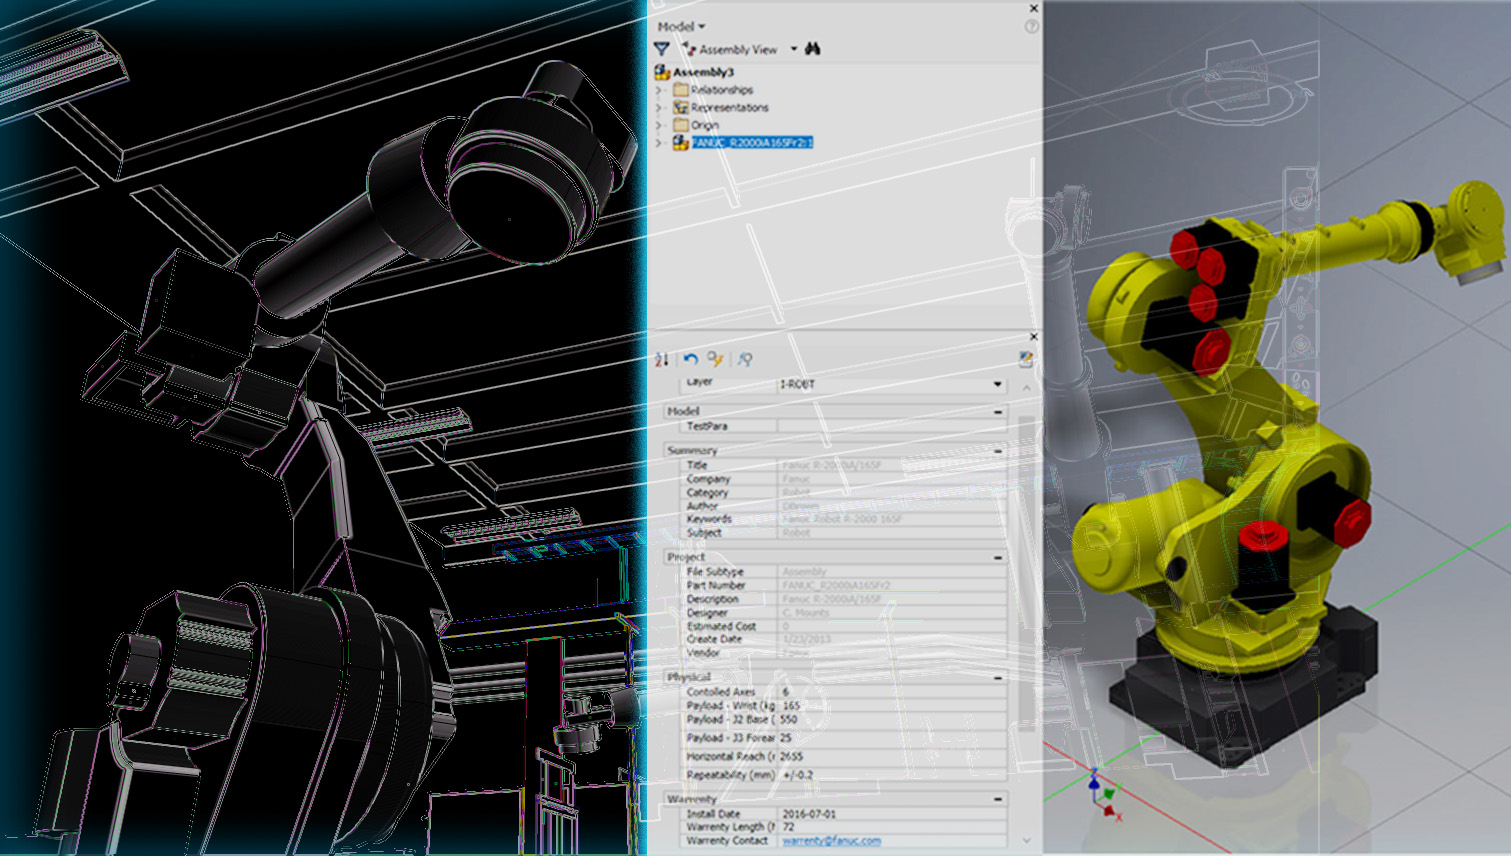Click the Assembly3 root node icon

point(662,72)
